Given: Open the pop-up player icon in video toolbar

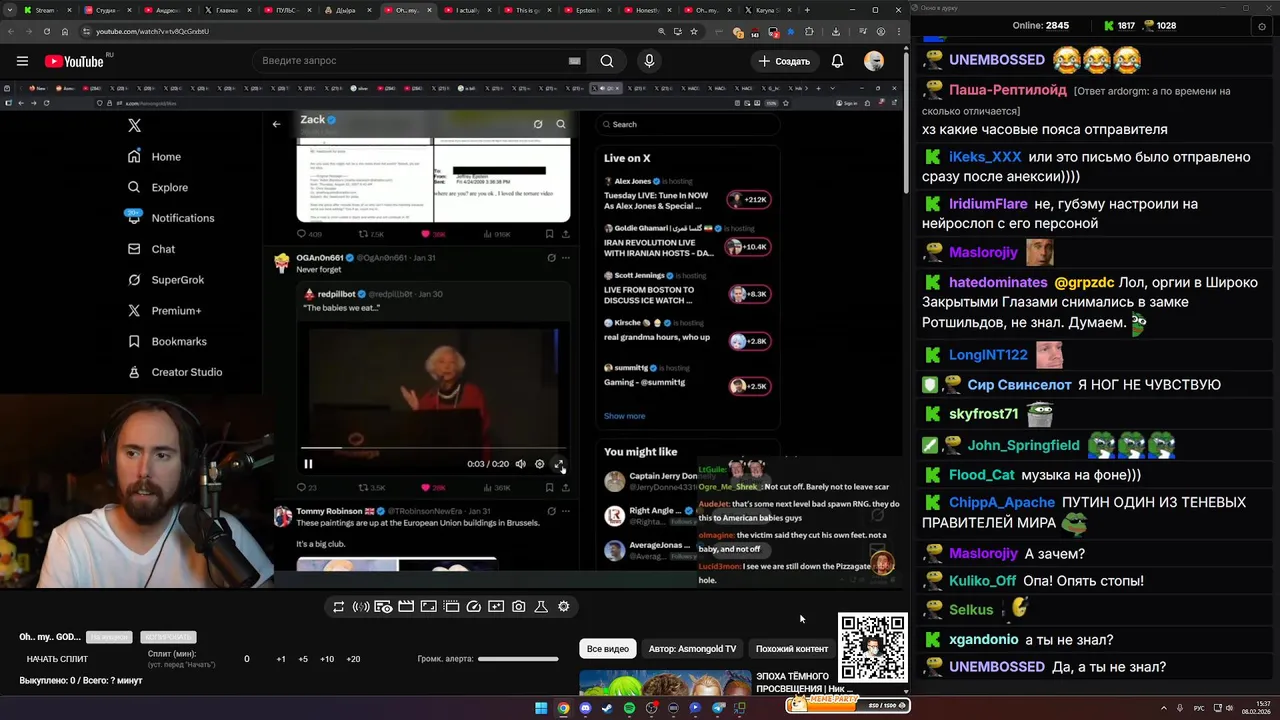Looking at the screenshot, I should pyautogui.click(x=451, y=607).
